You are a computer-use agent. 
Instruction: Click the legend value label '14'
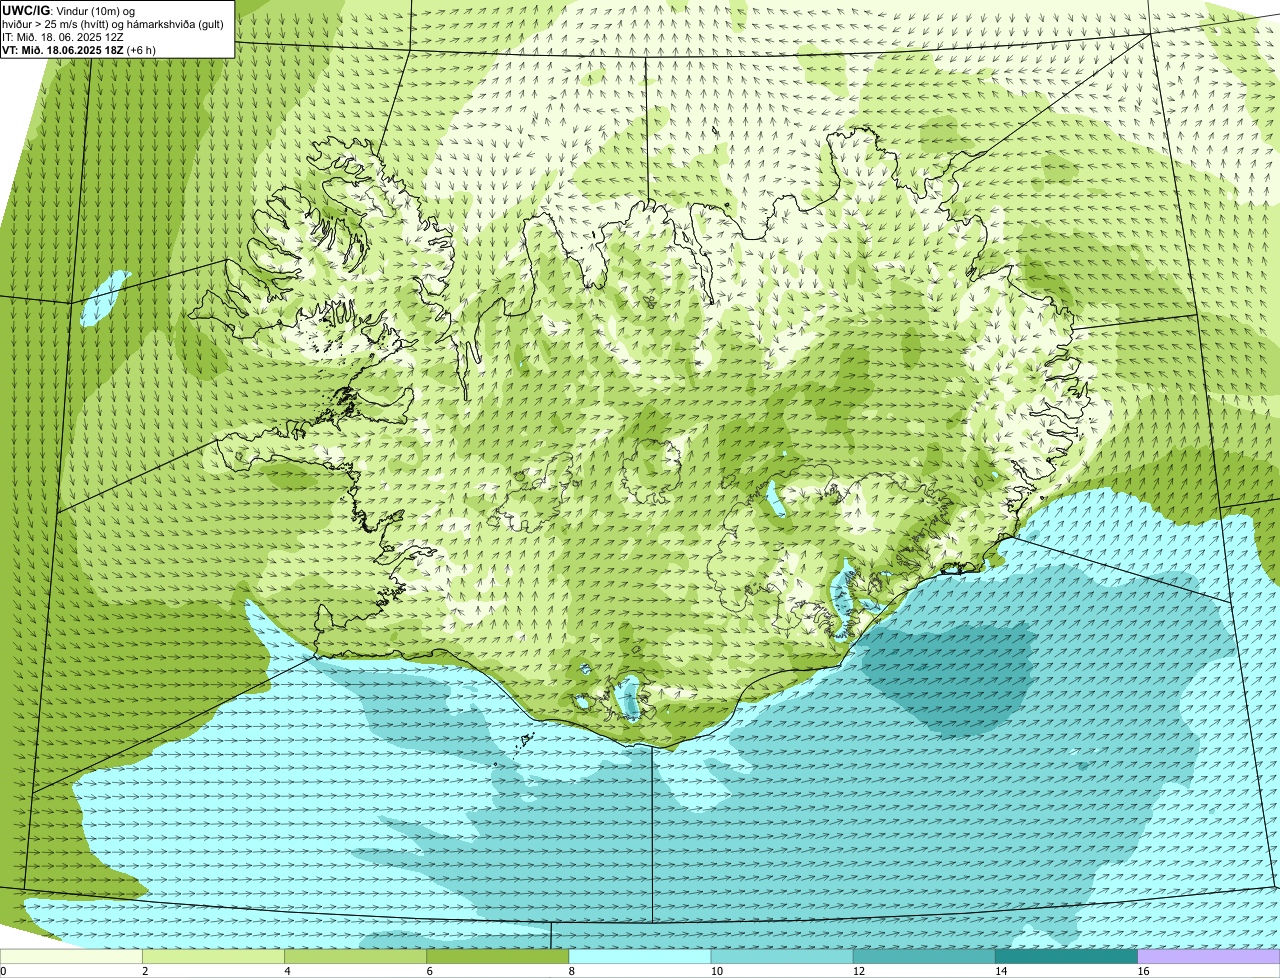coord(1001,971)
